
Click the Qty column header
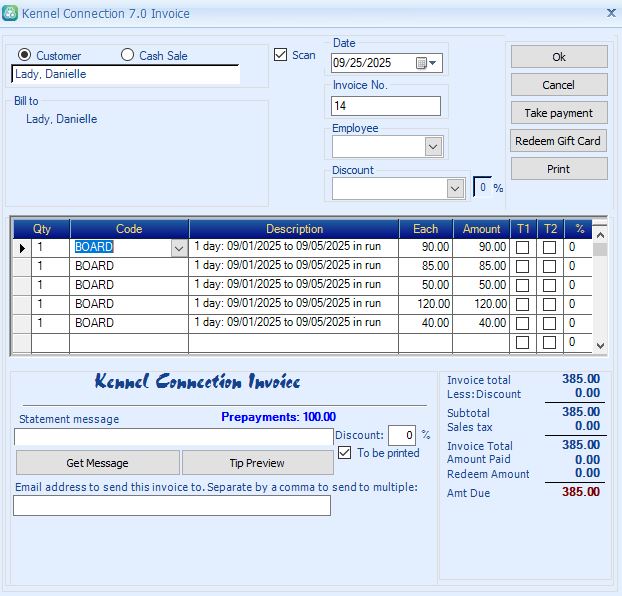[42, 229]
